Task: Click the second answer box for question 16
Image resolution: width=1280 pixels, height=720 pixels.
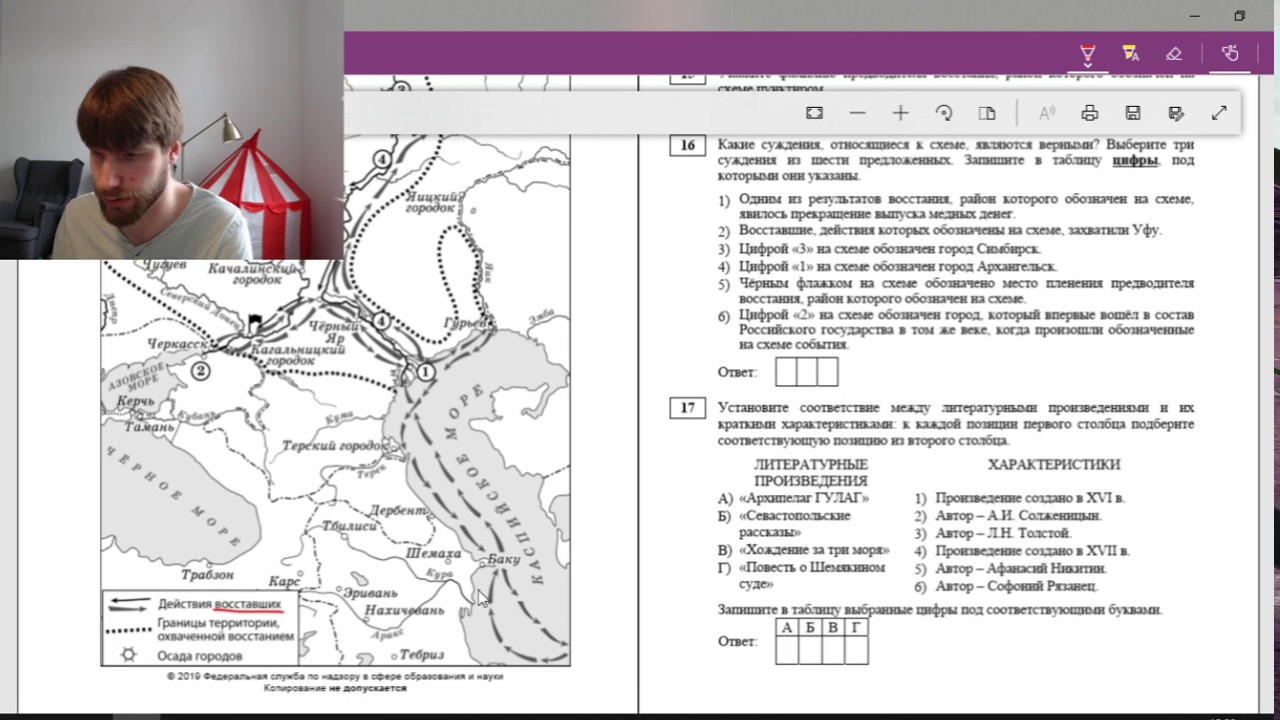Action: [806, 372]
